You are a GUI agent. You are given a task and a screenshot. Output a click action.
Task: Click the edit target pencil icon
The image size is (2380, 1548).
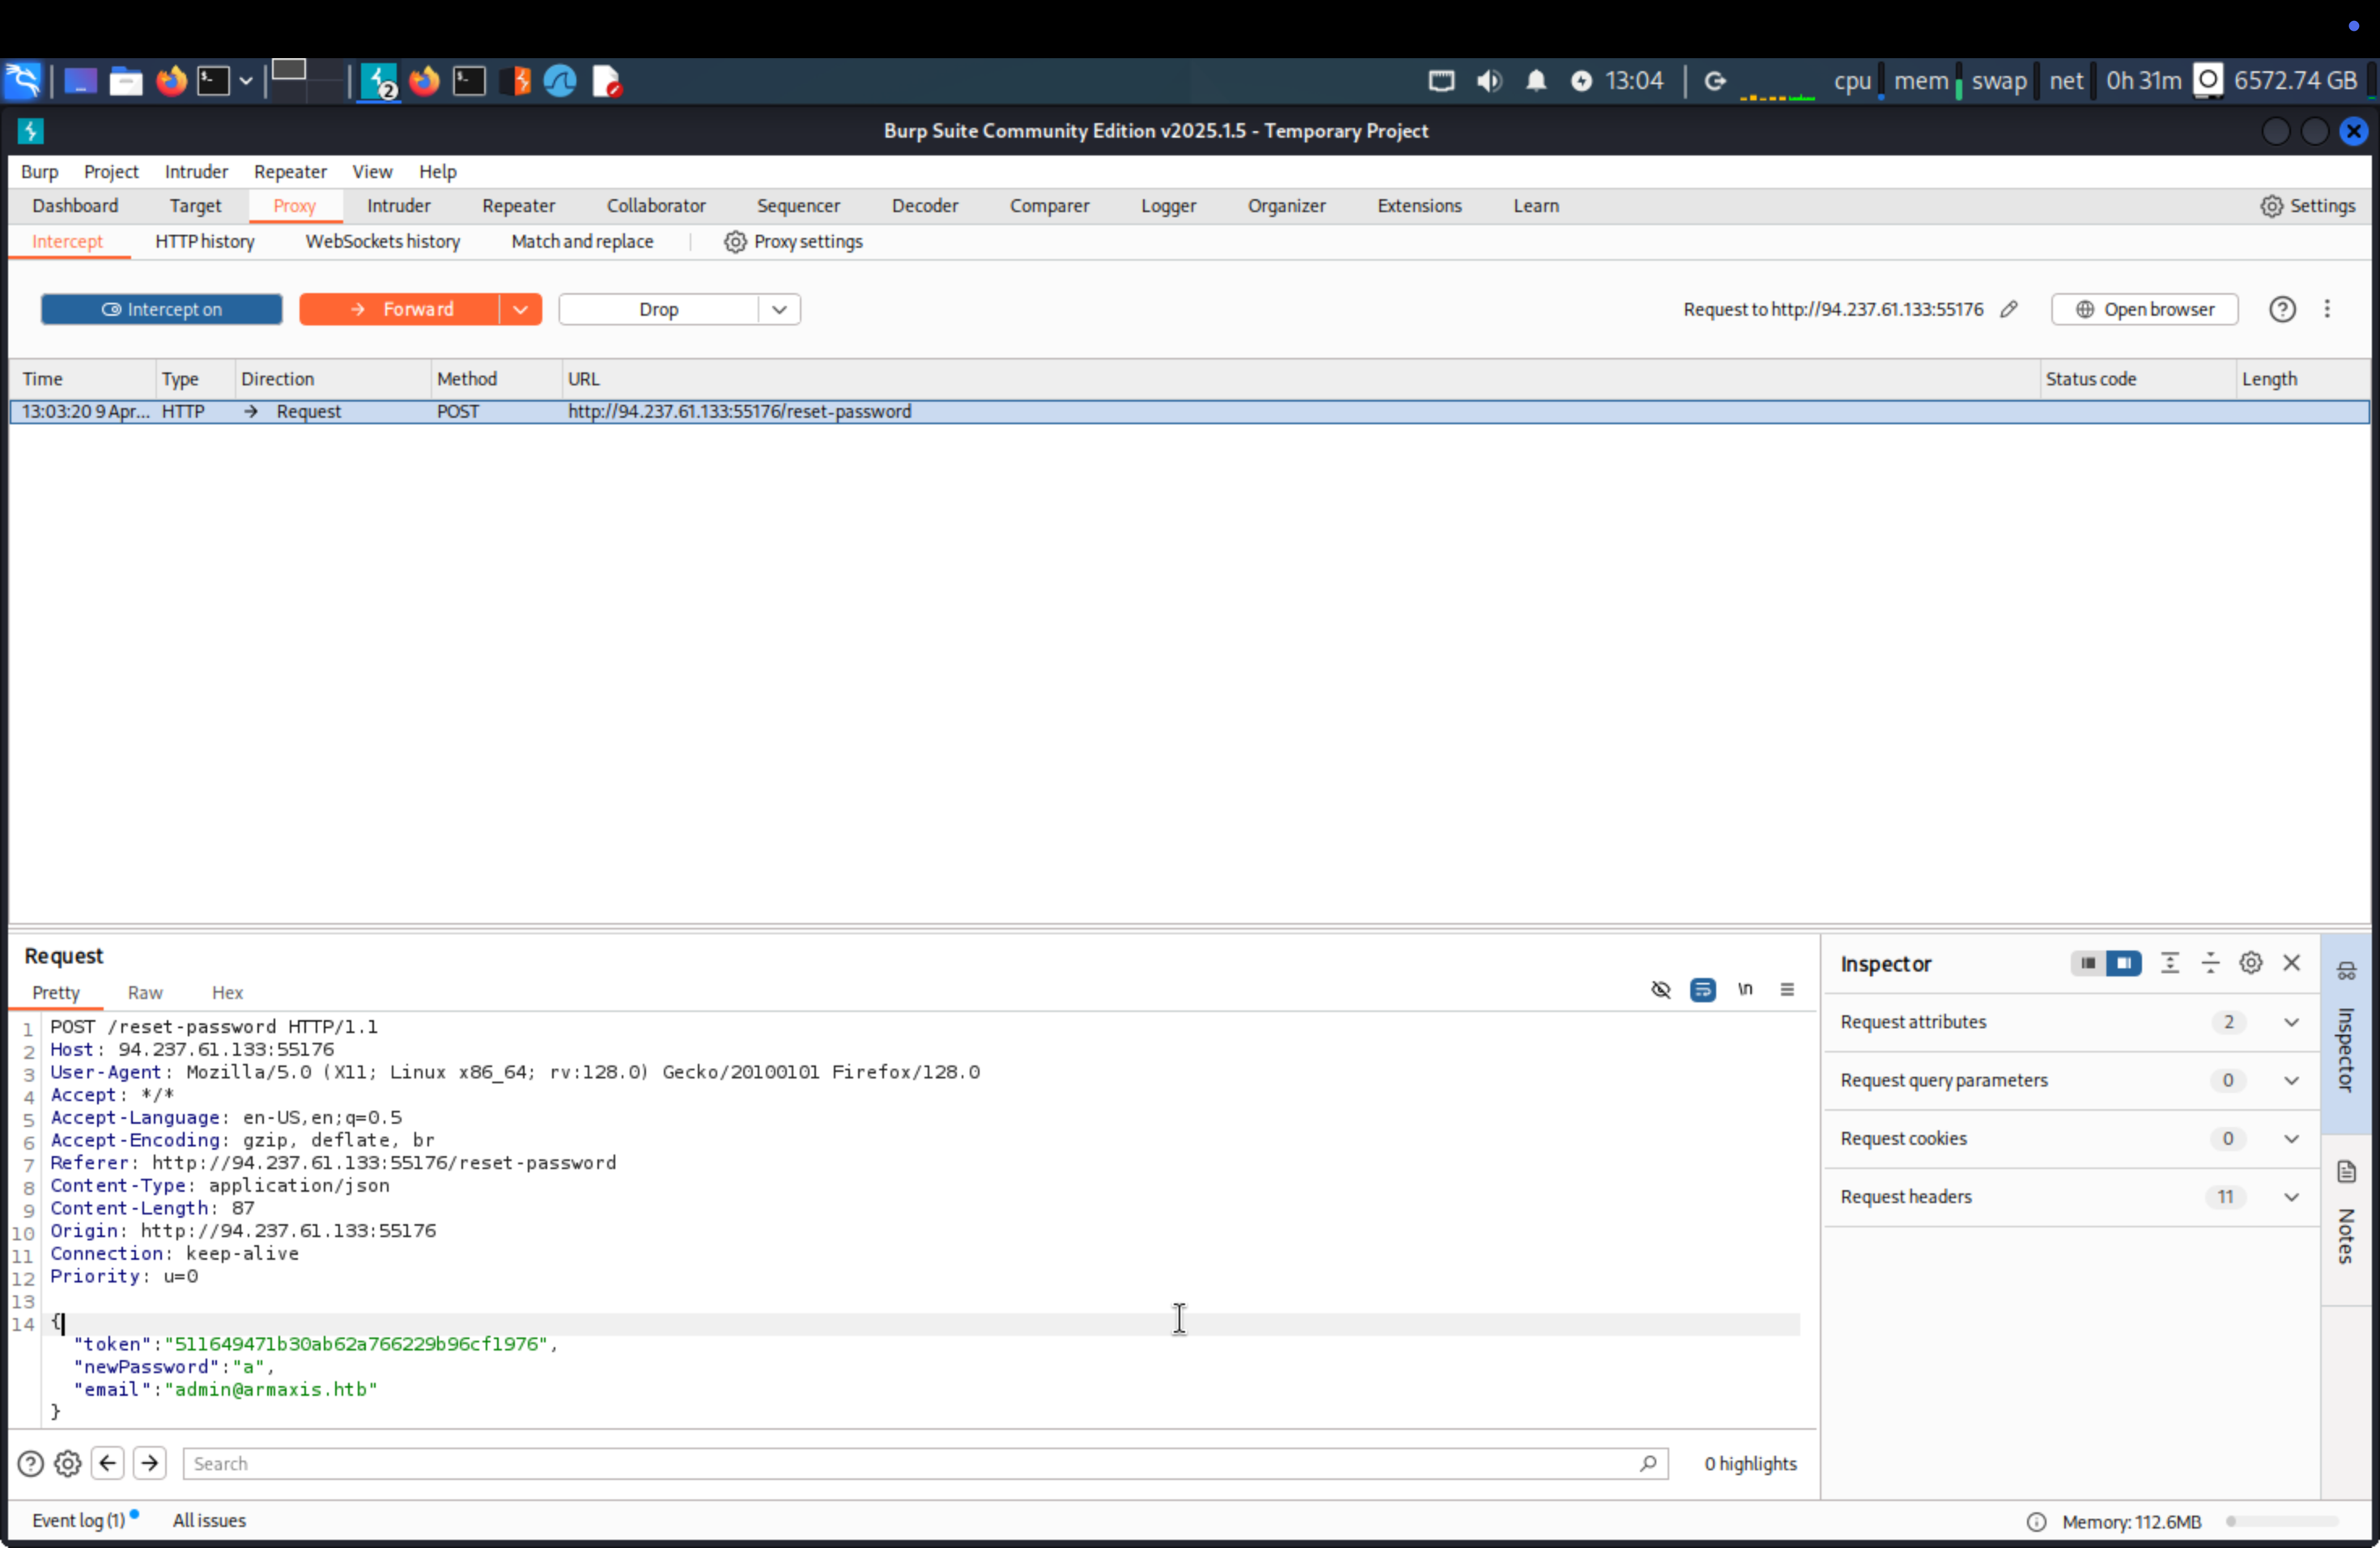2008,309
